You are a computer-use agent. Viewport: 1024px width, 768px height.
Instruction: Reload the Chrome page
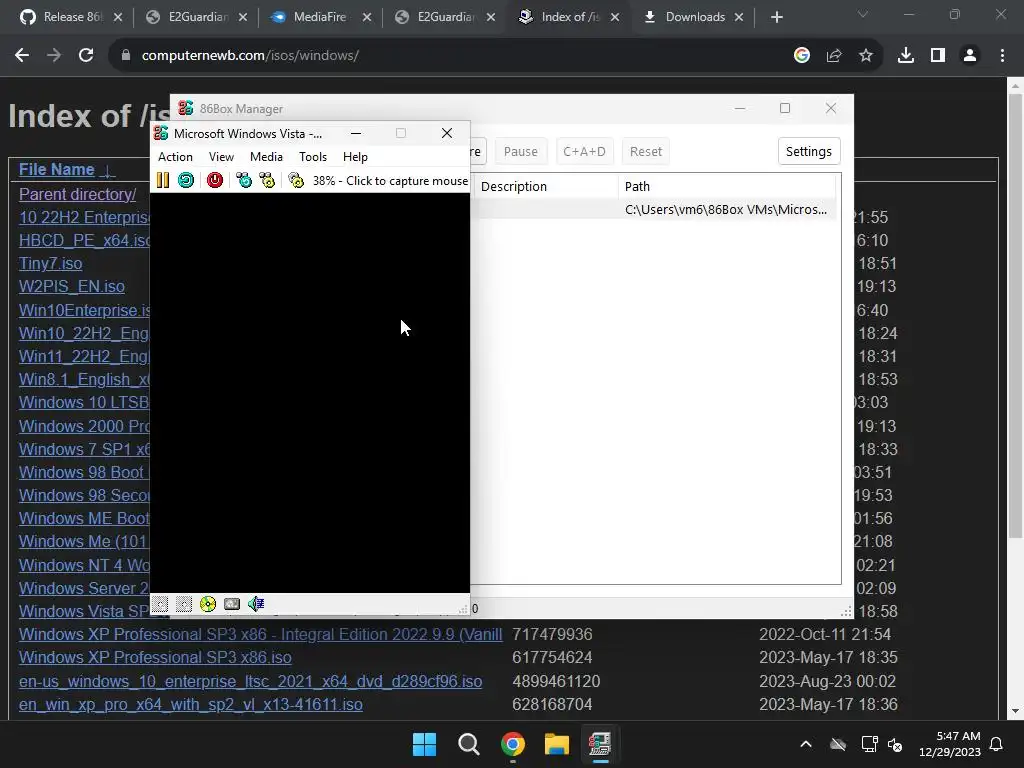coord(86,56)
